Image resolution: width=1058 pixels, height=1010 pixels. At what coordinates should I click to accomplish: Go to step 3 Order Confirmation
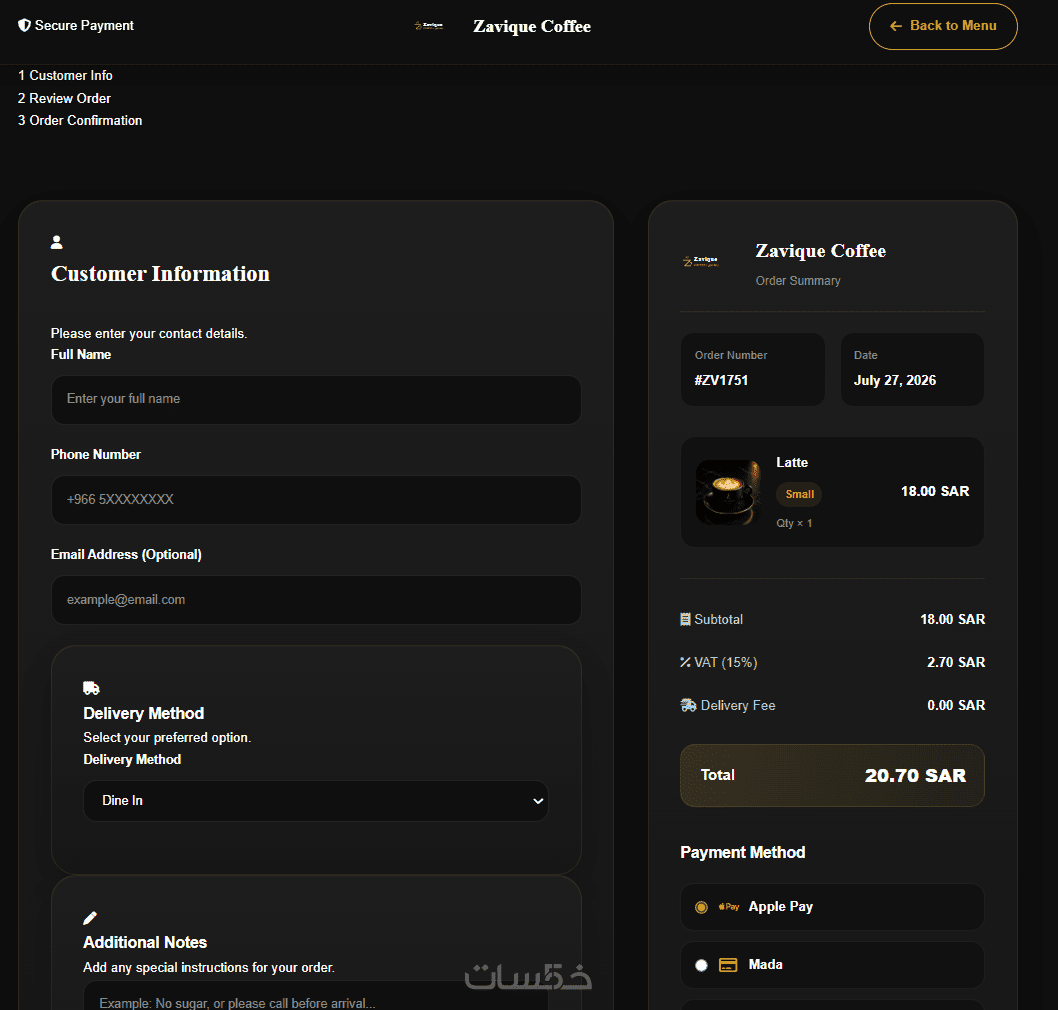80,121
